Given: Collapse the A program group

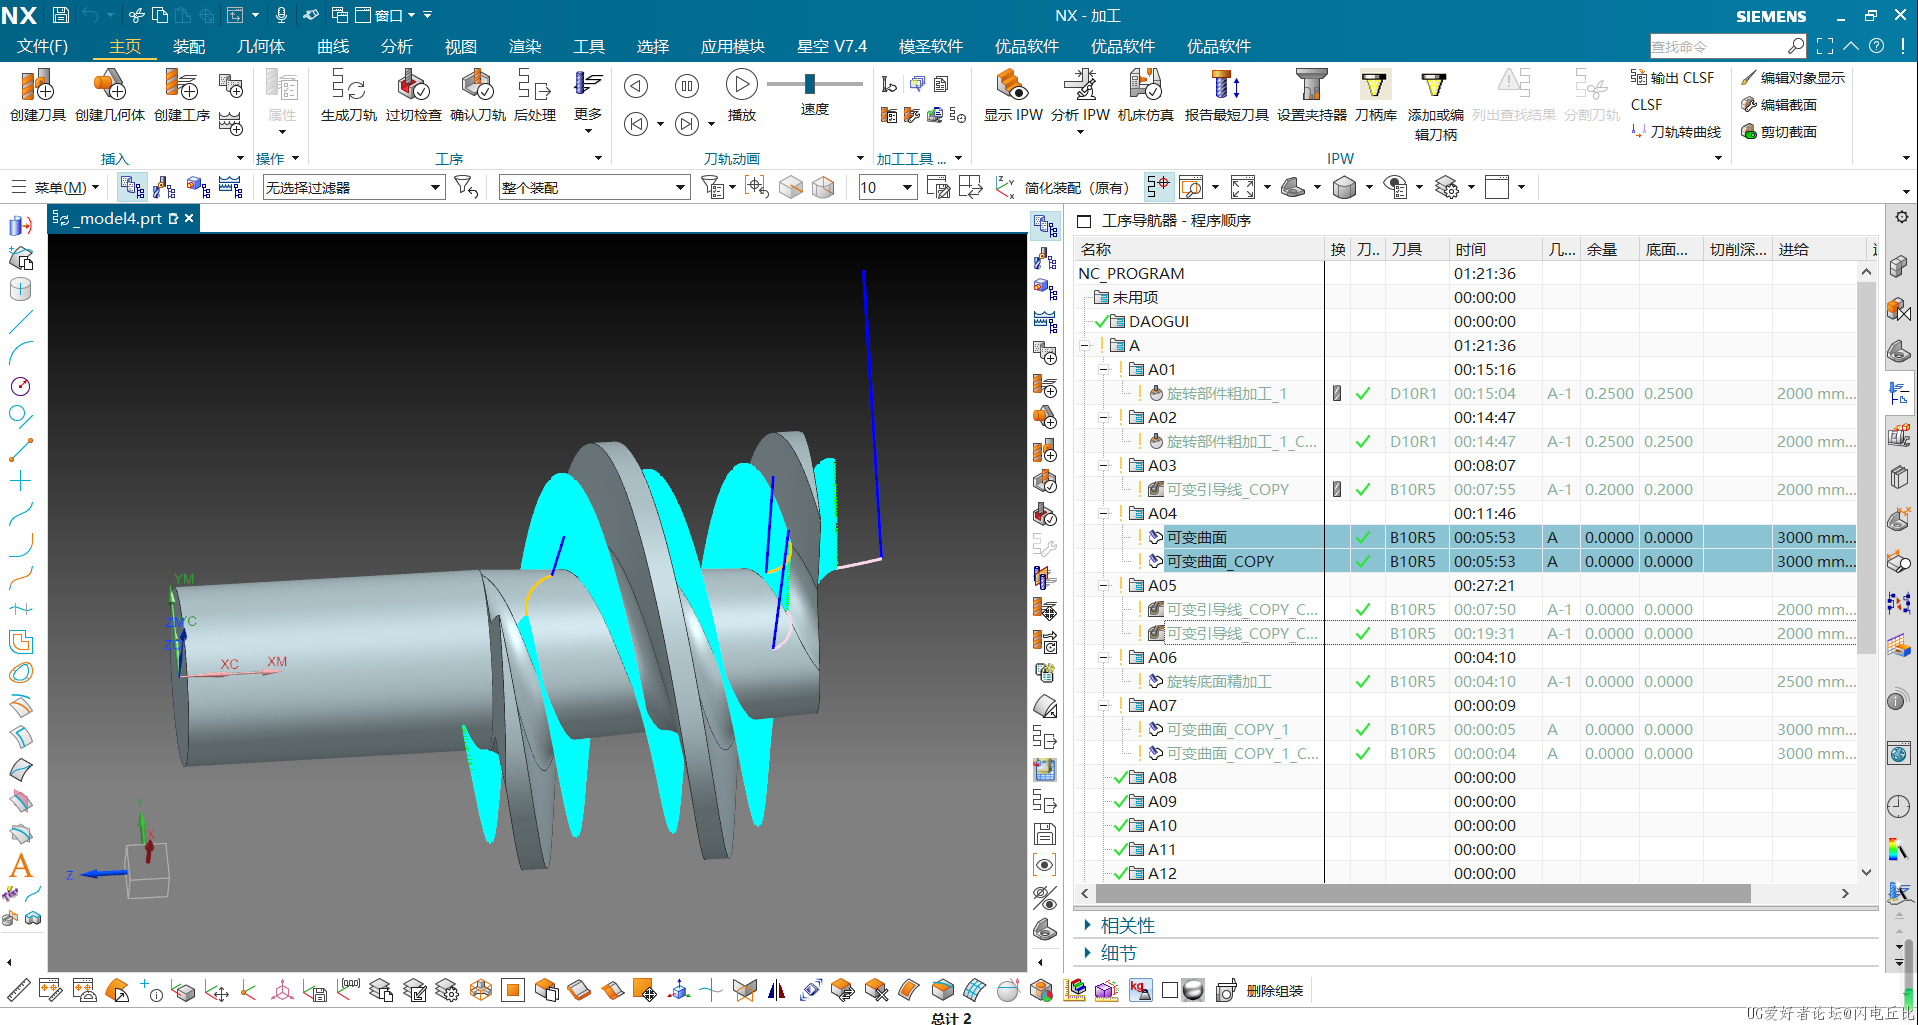Looking at the screenshot, I should [1085, 345].
